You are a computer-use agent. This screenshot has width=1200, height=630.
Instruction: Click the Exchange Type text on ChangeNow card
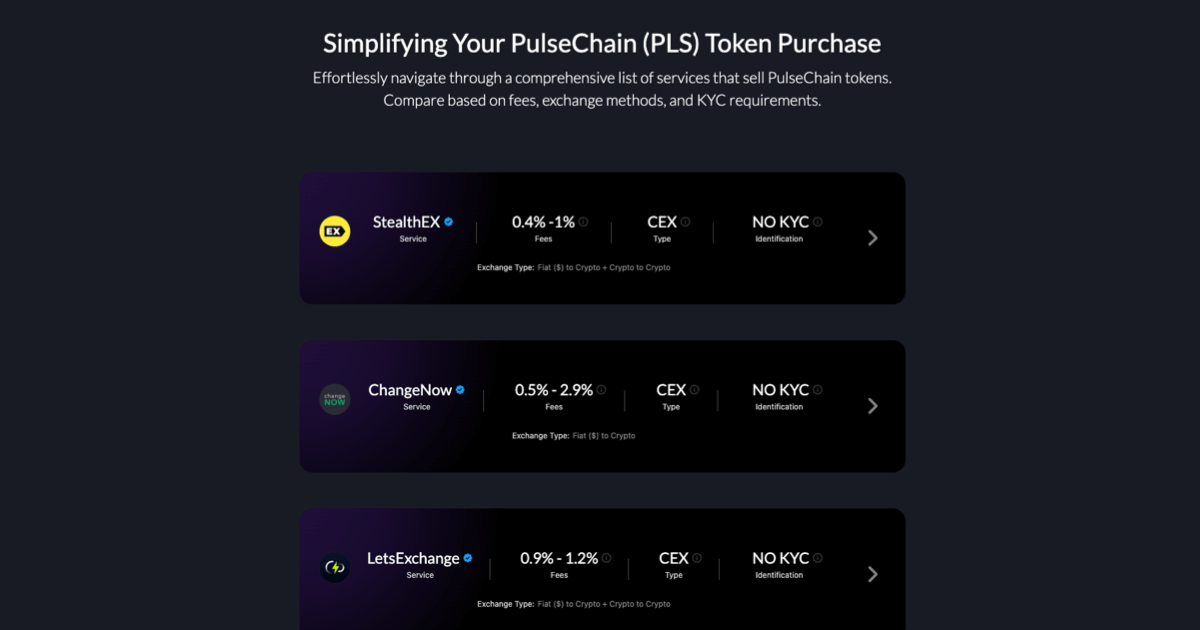click(572, 435)
